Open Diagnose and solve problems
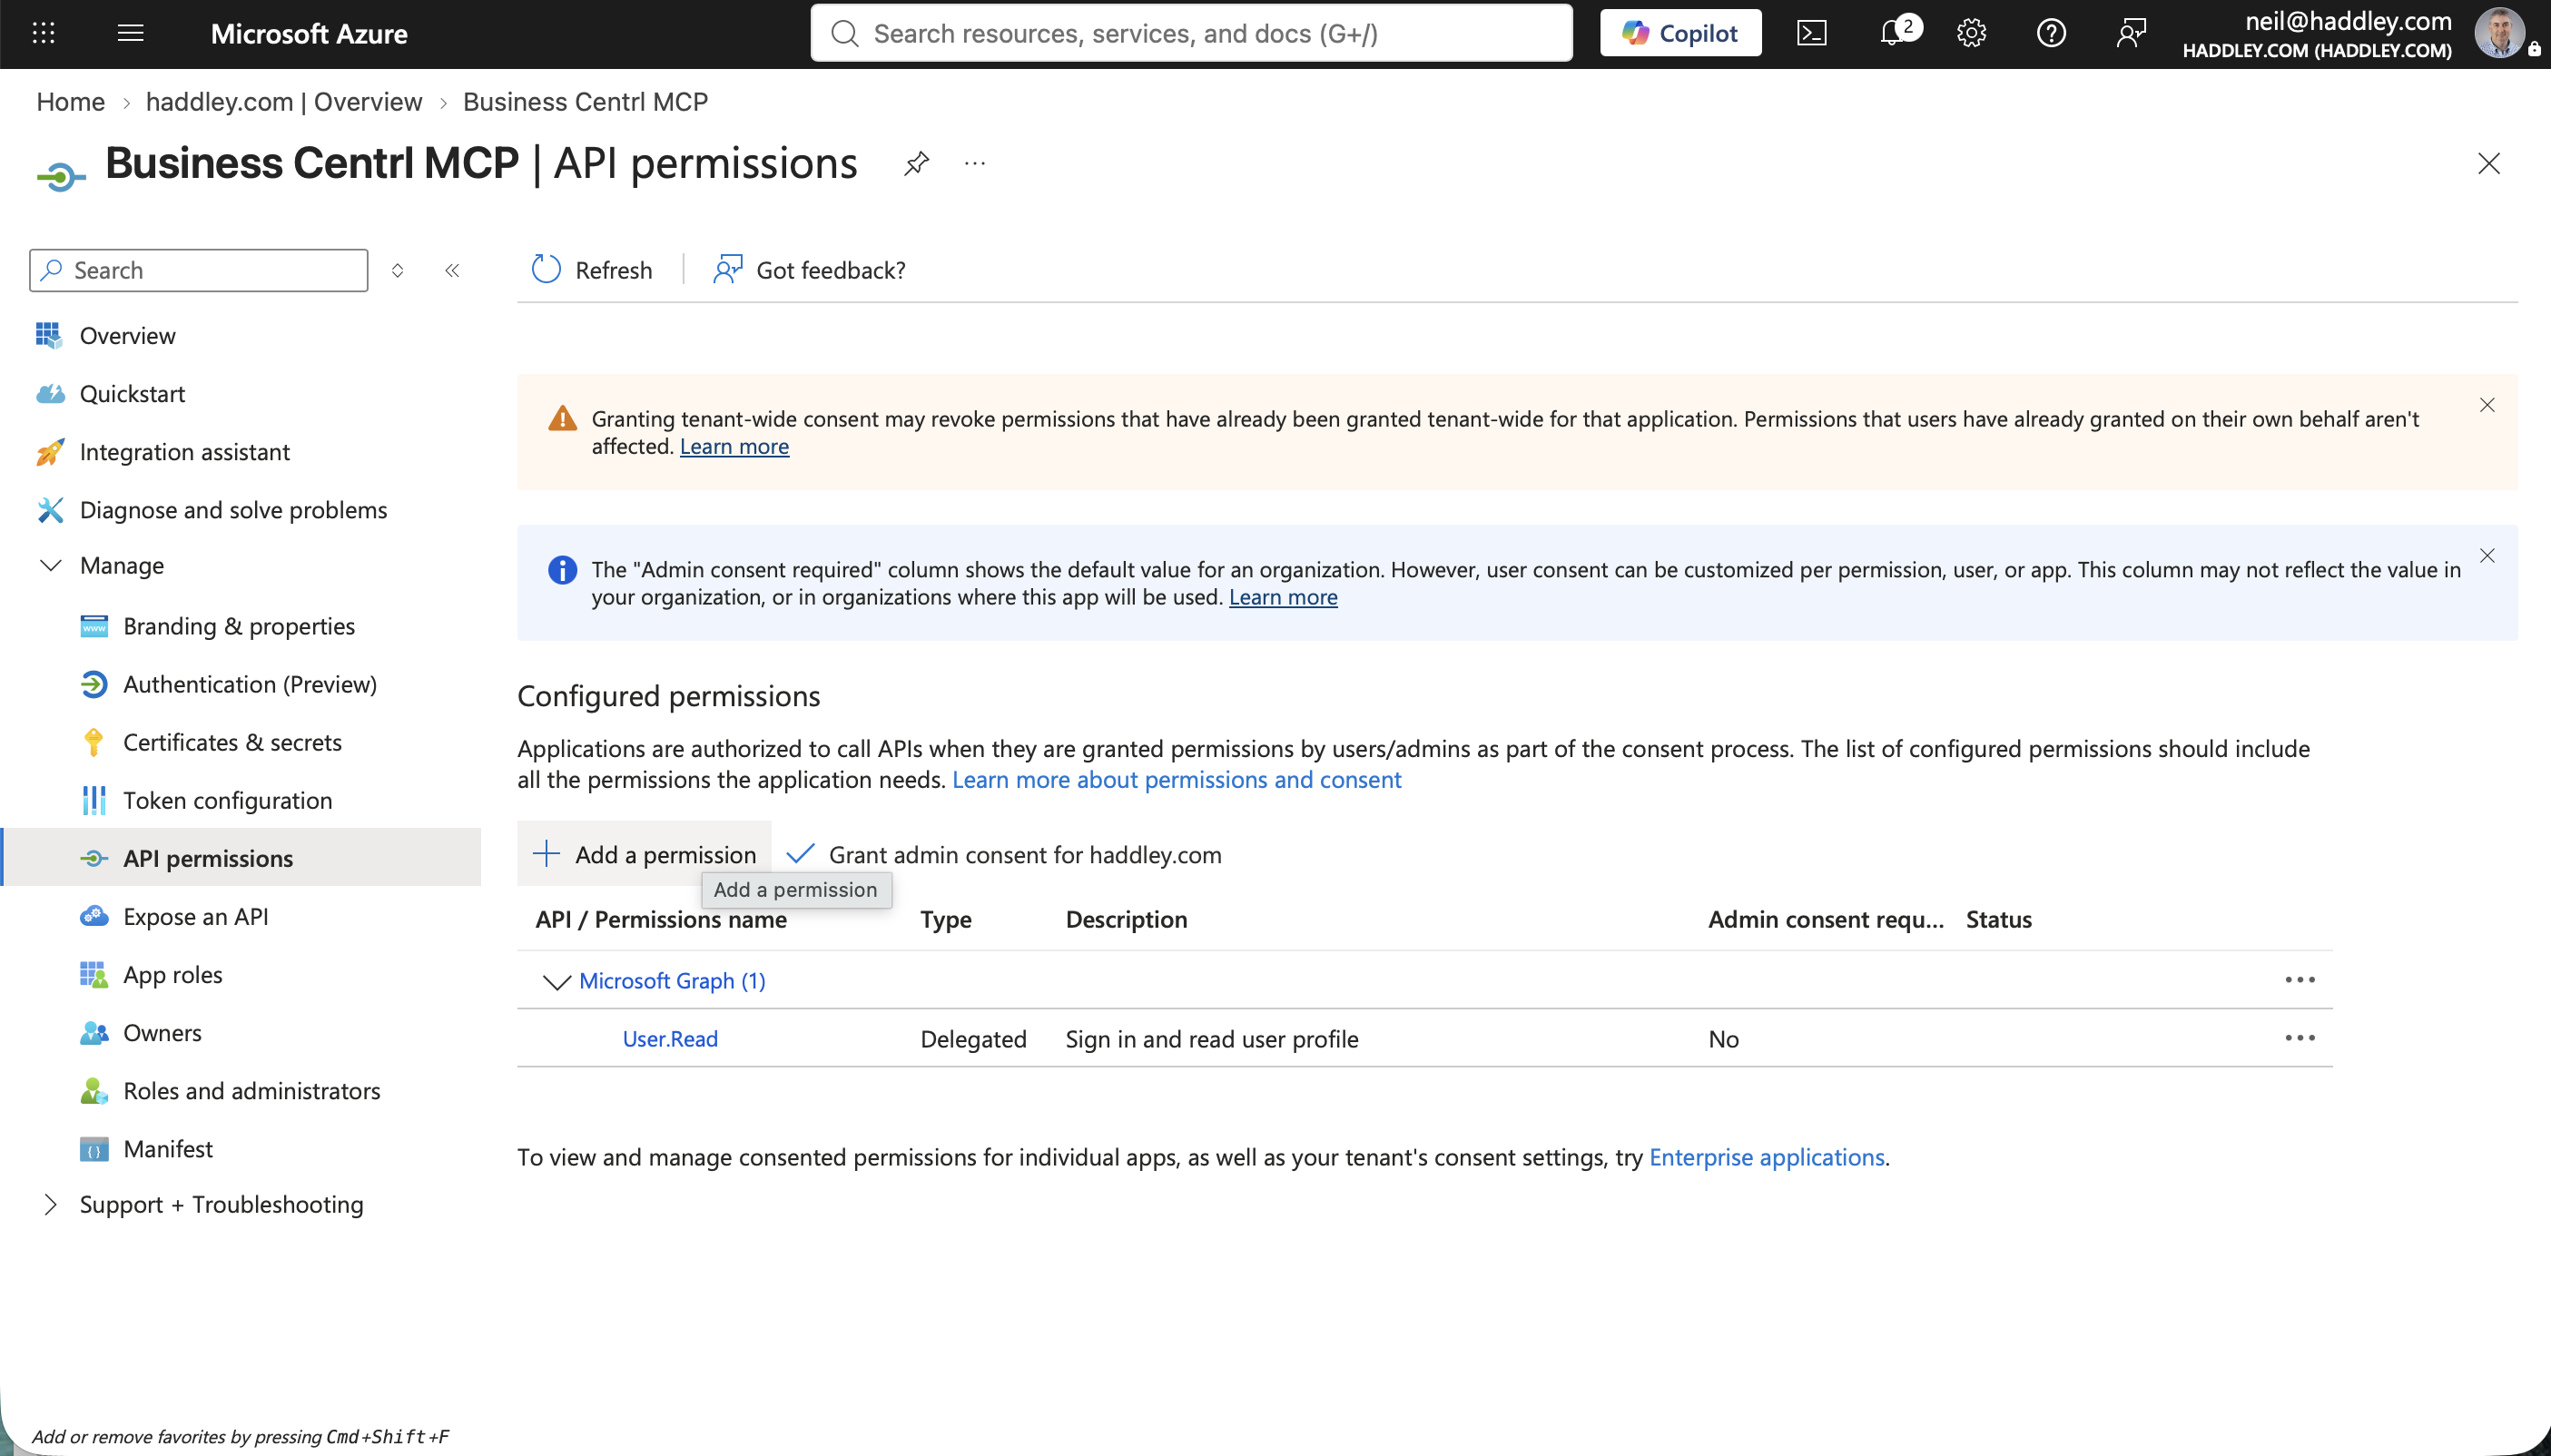 (233, 509)
